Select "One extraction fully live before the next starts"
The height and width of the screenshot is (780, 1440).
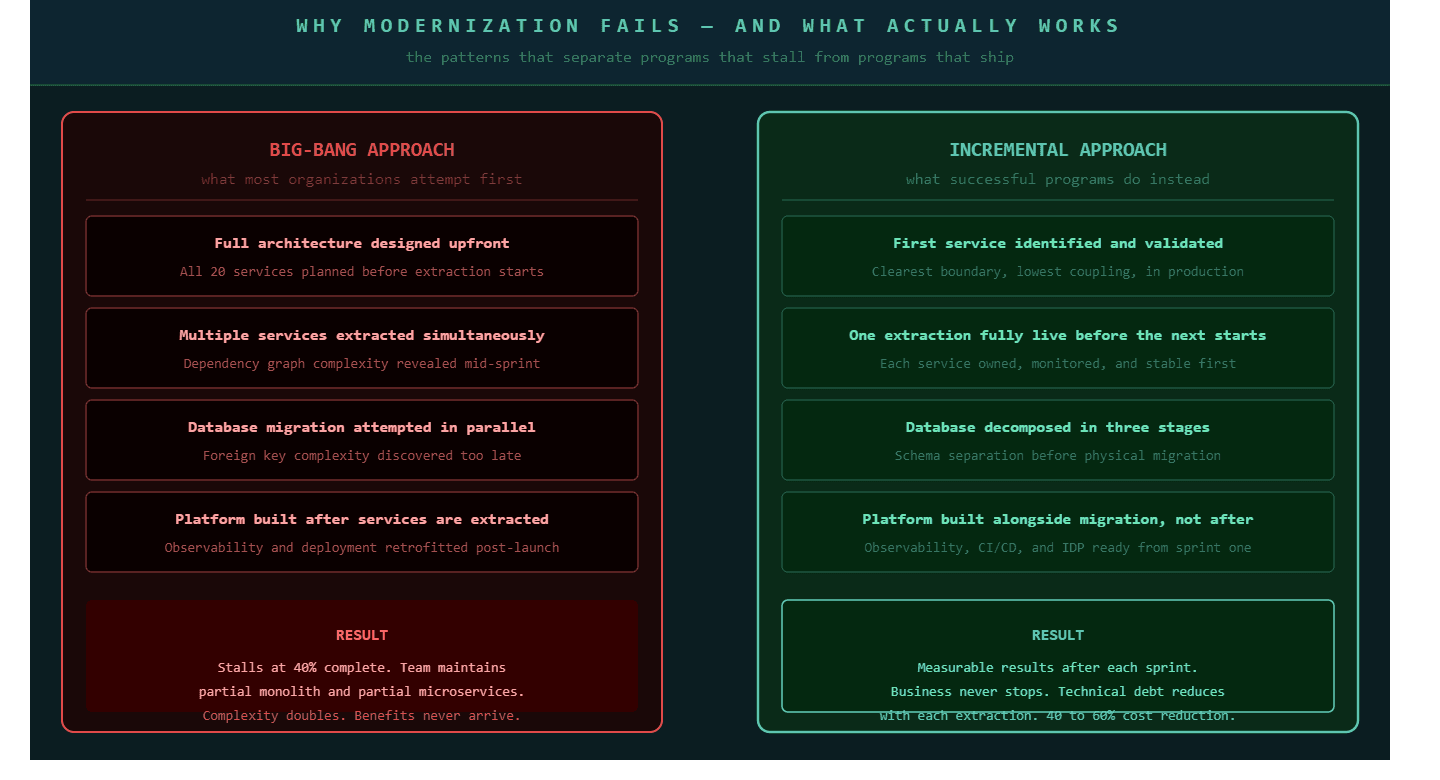coord(1058,336)
